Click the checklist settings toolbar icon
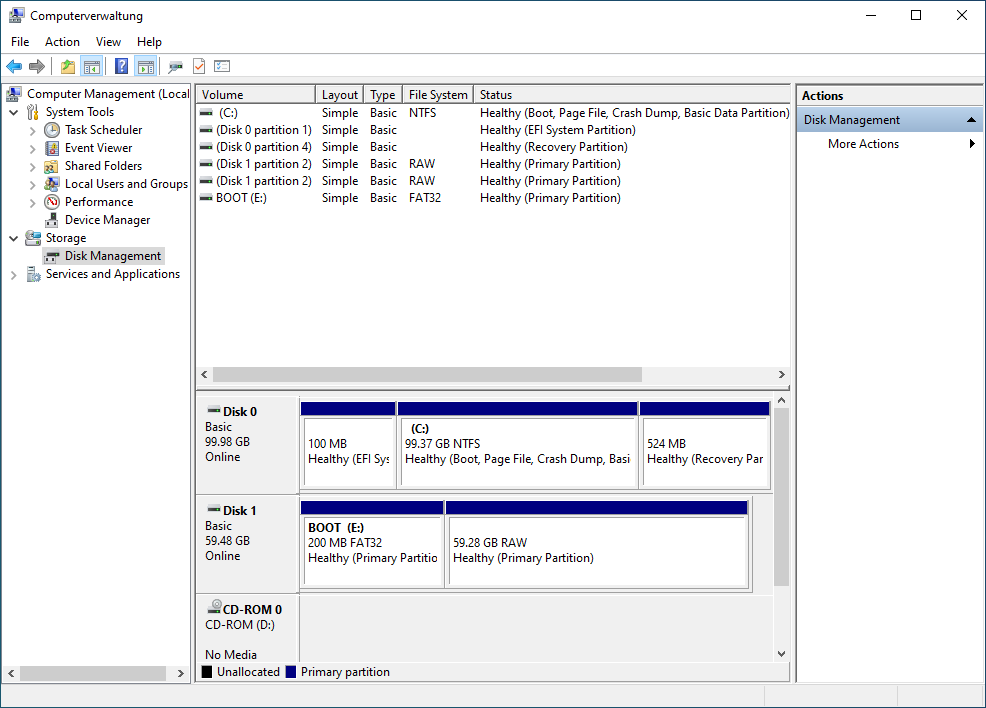The height and width of the screenshot is (708, 986). (222, 67)
